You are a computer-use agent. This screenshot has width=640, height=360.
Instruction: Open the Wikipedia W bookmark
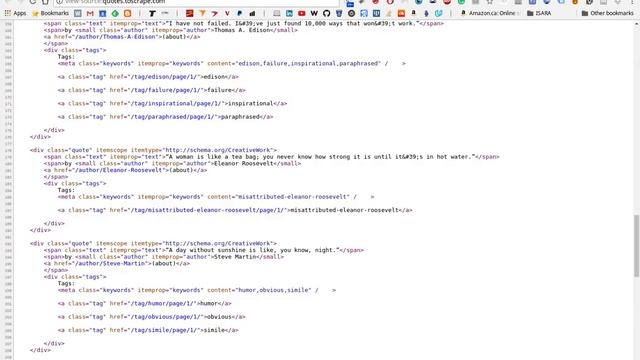(x=314, y=13)
